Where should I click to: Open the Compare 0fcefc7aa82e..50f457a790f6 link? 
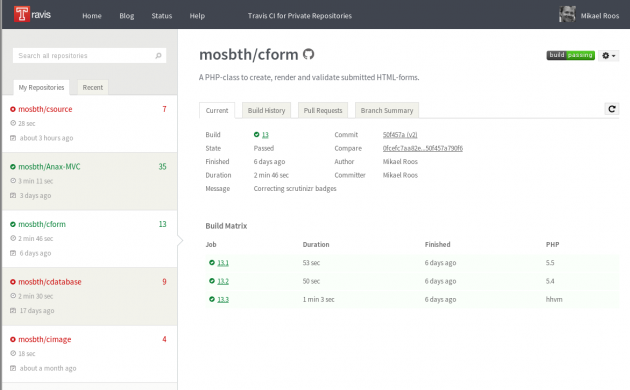point(423,148)
